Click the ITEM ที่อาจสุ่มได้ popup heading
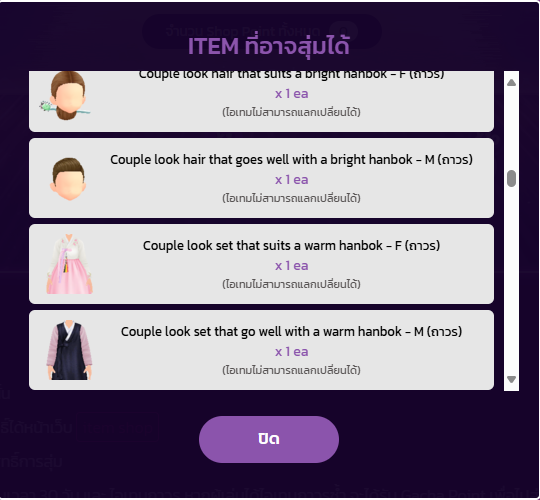The height and width of the screenshot is (500, 540). (269, 46)
